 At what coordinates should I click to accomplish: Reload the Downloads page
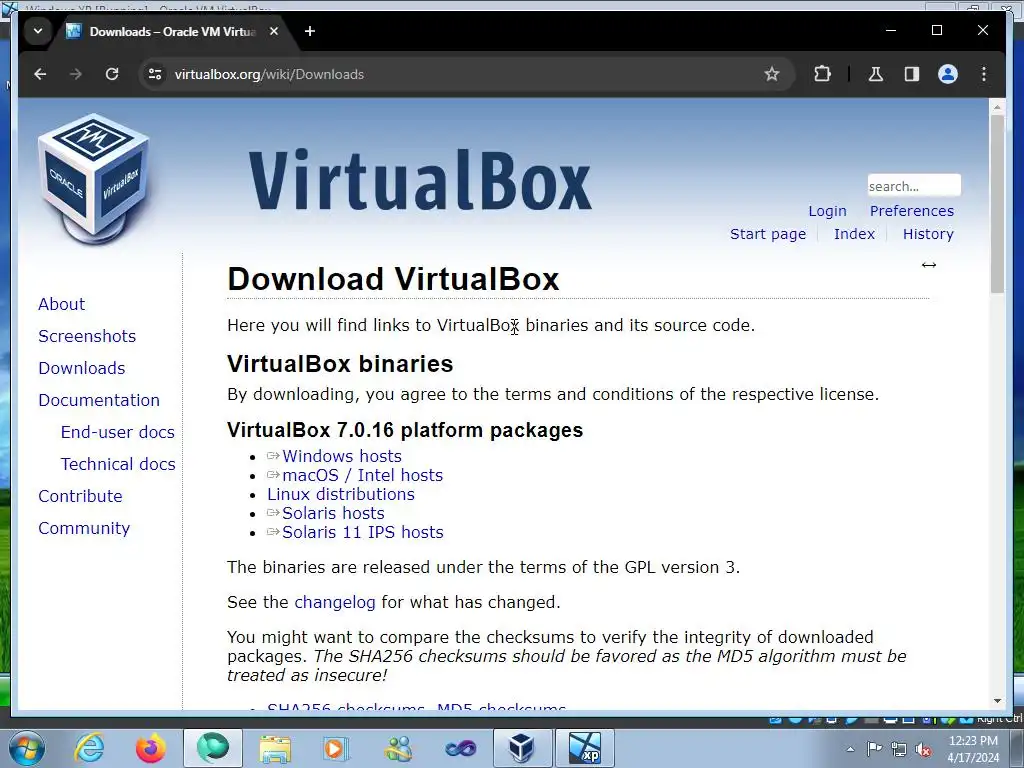(112, 74)
